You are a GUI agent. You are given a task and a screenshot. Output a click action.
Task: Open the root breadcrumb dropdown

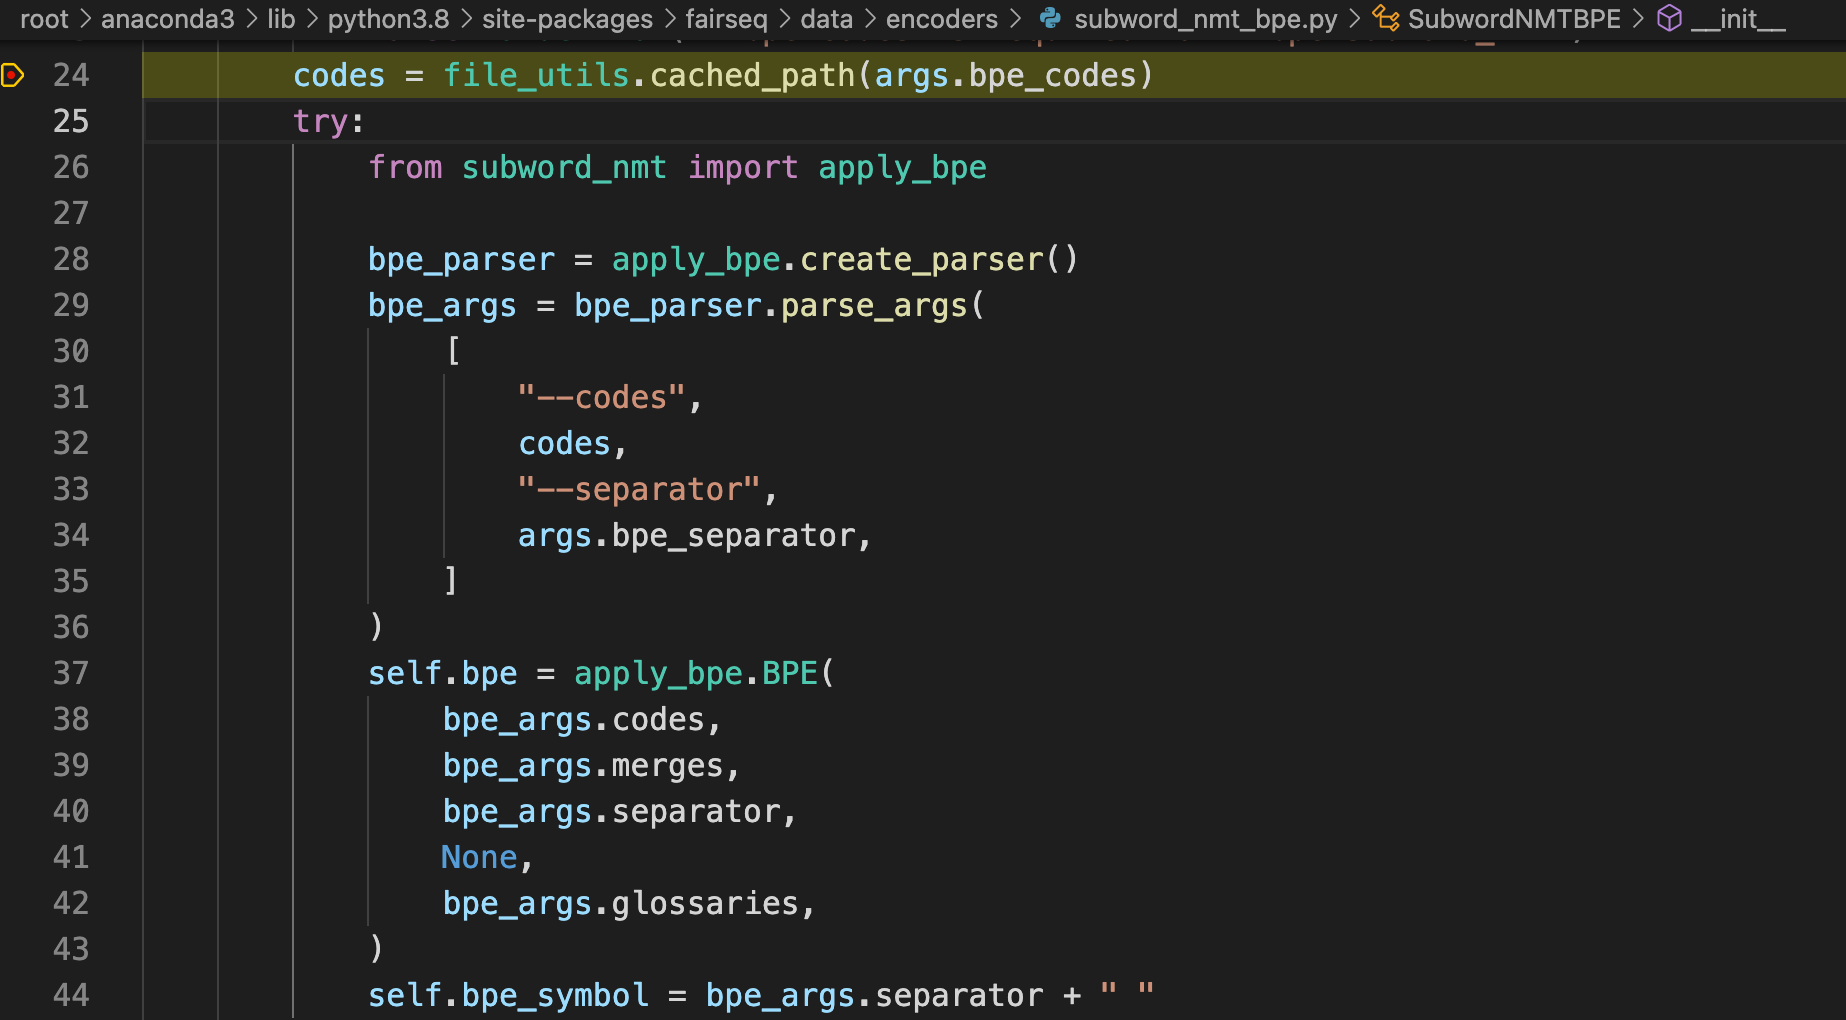pos(44,18)
